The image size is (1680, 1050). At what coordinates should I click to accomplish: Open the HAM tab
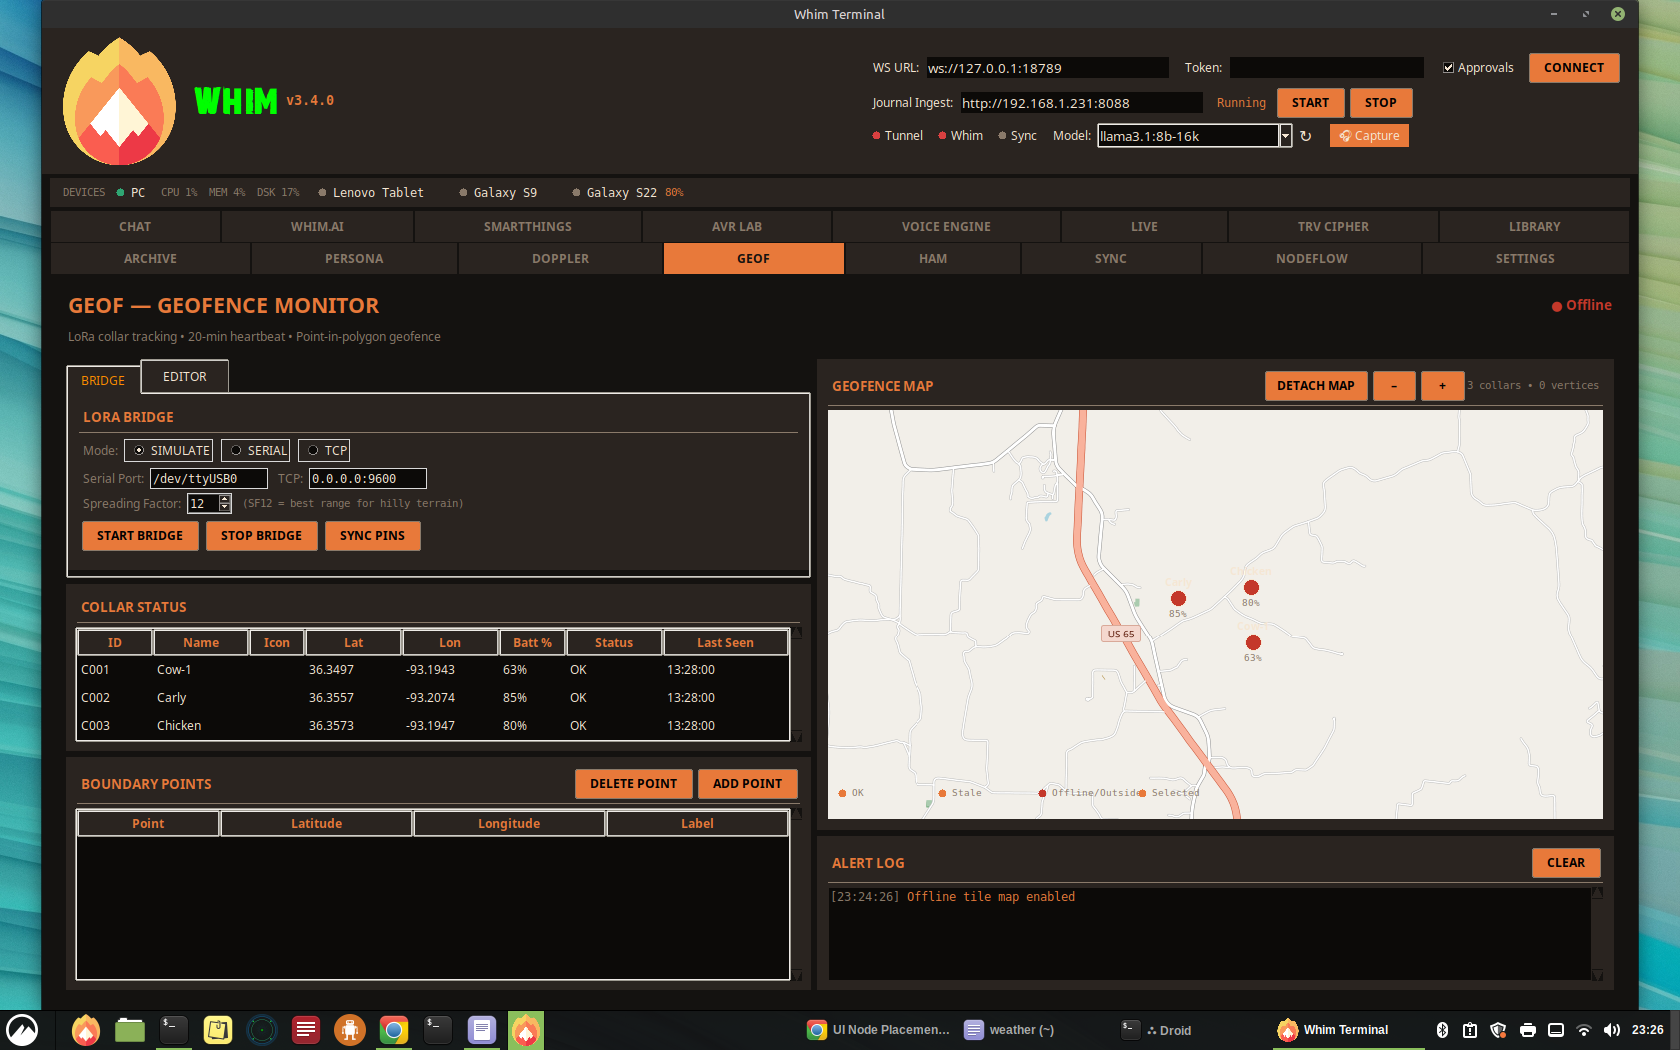pos(933,259)
